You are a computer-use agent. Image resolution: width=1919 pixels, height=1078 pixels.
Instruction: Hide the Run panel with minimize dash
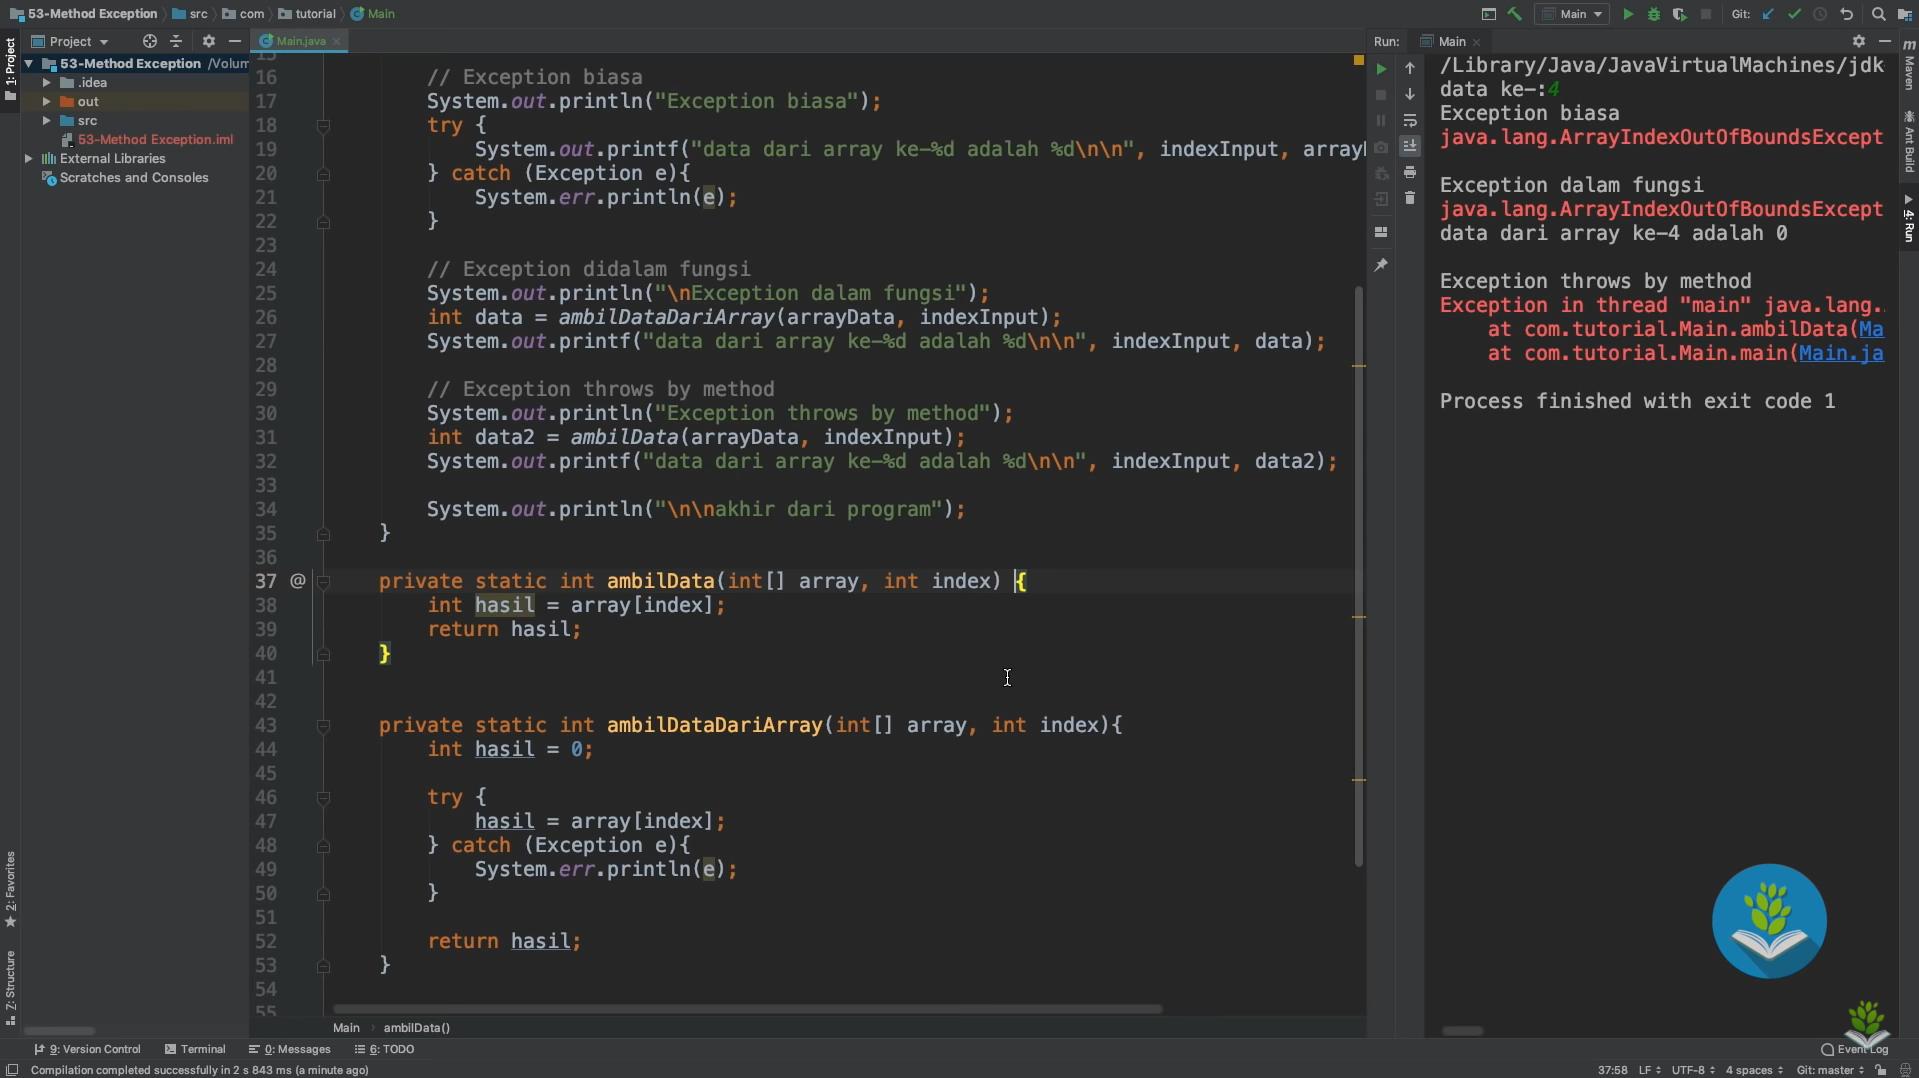coord(1884,41)
